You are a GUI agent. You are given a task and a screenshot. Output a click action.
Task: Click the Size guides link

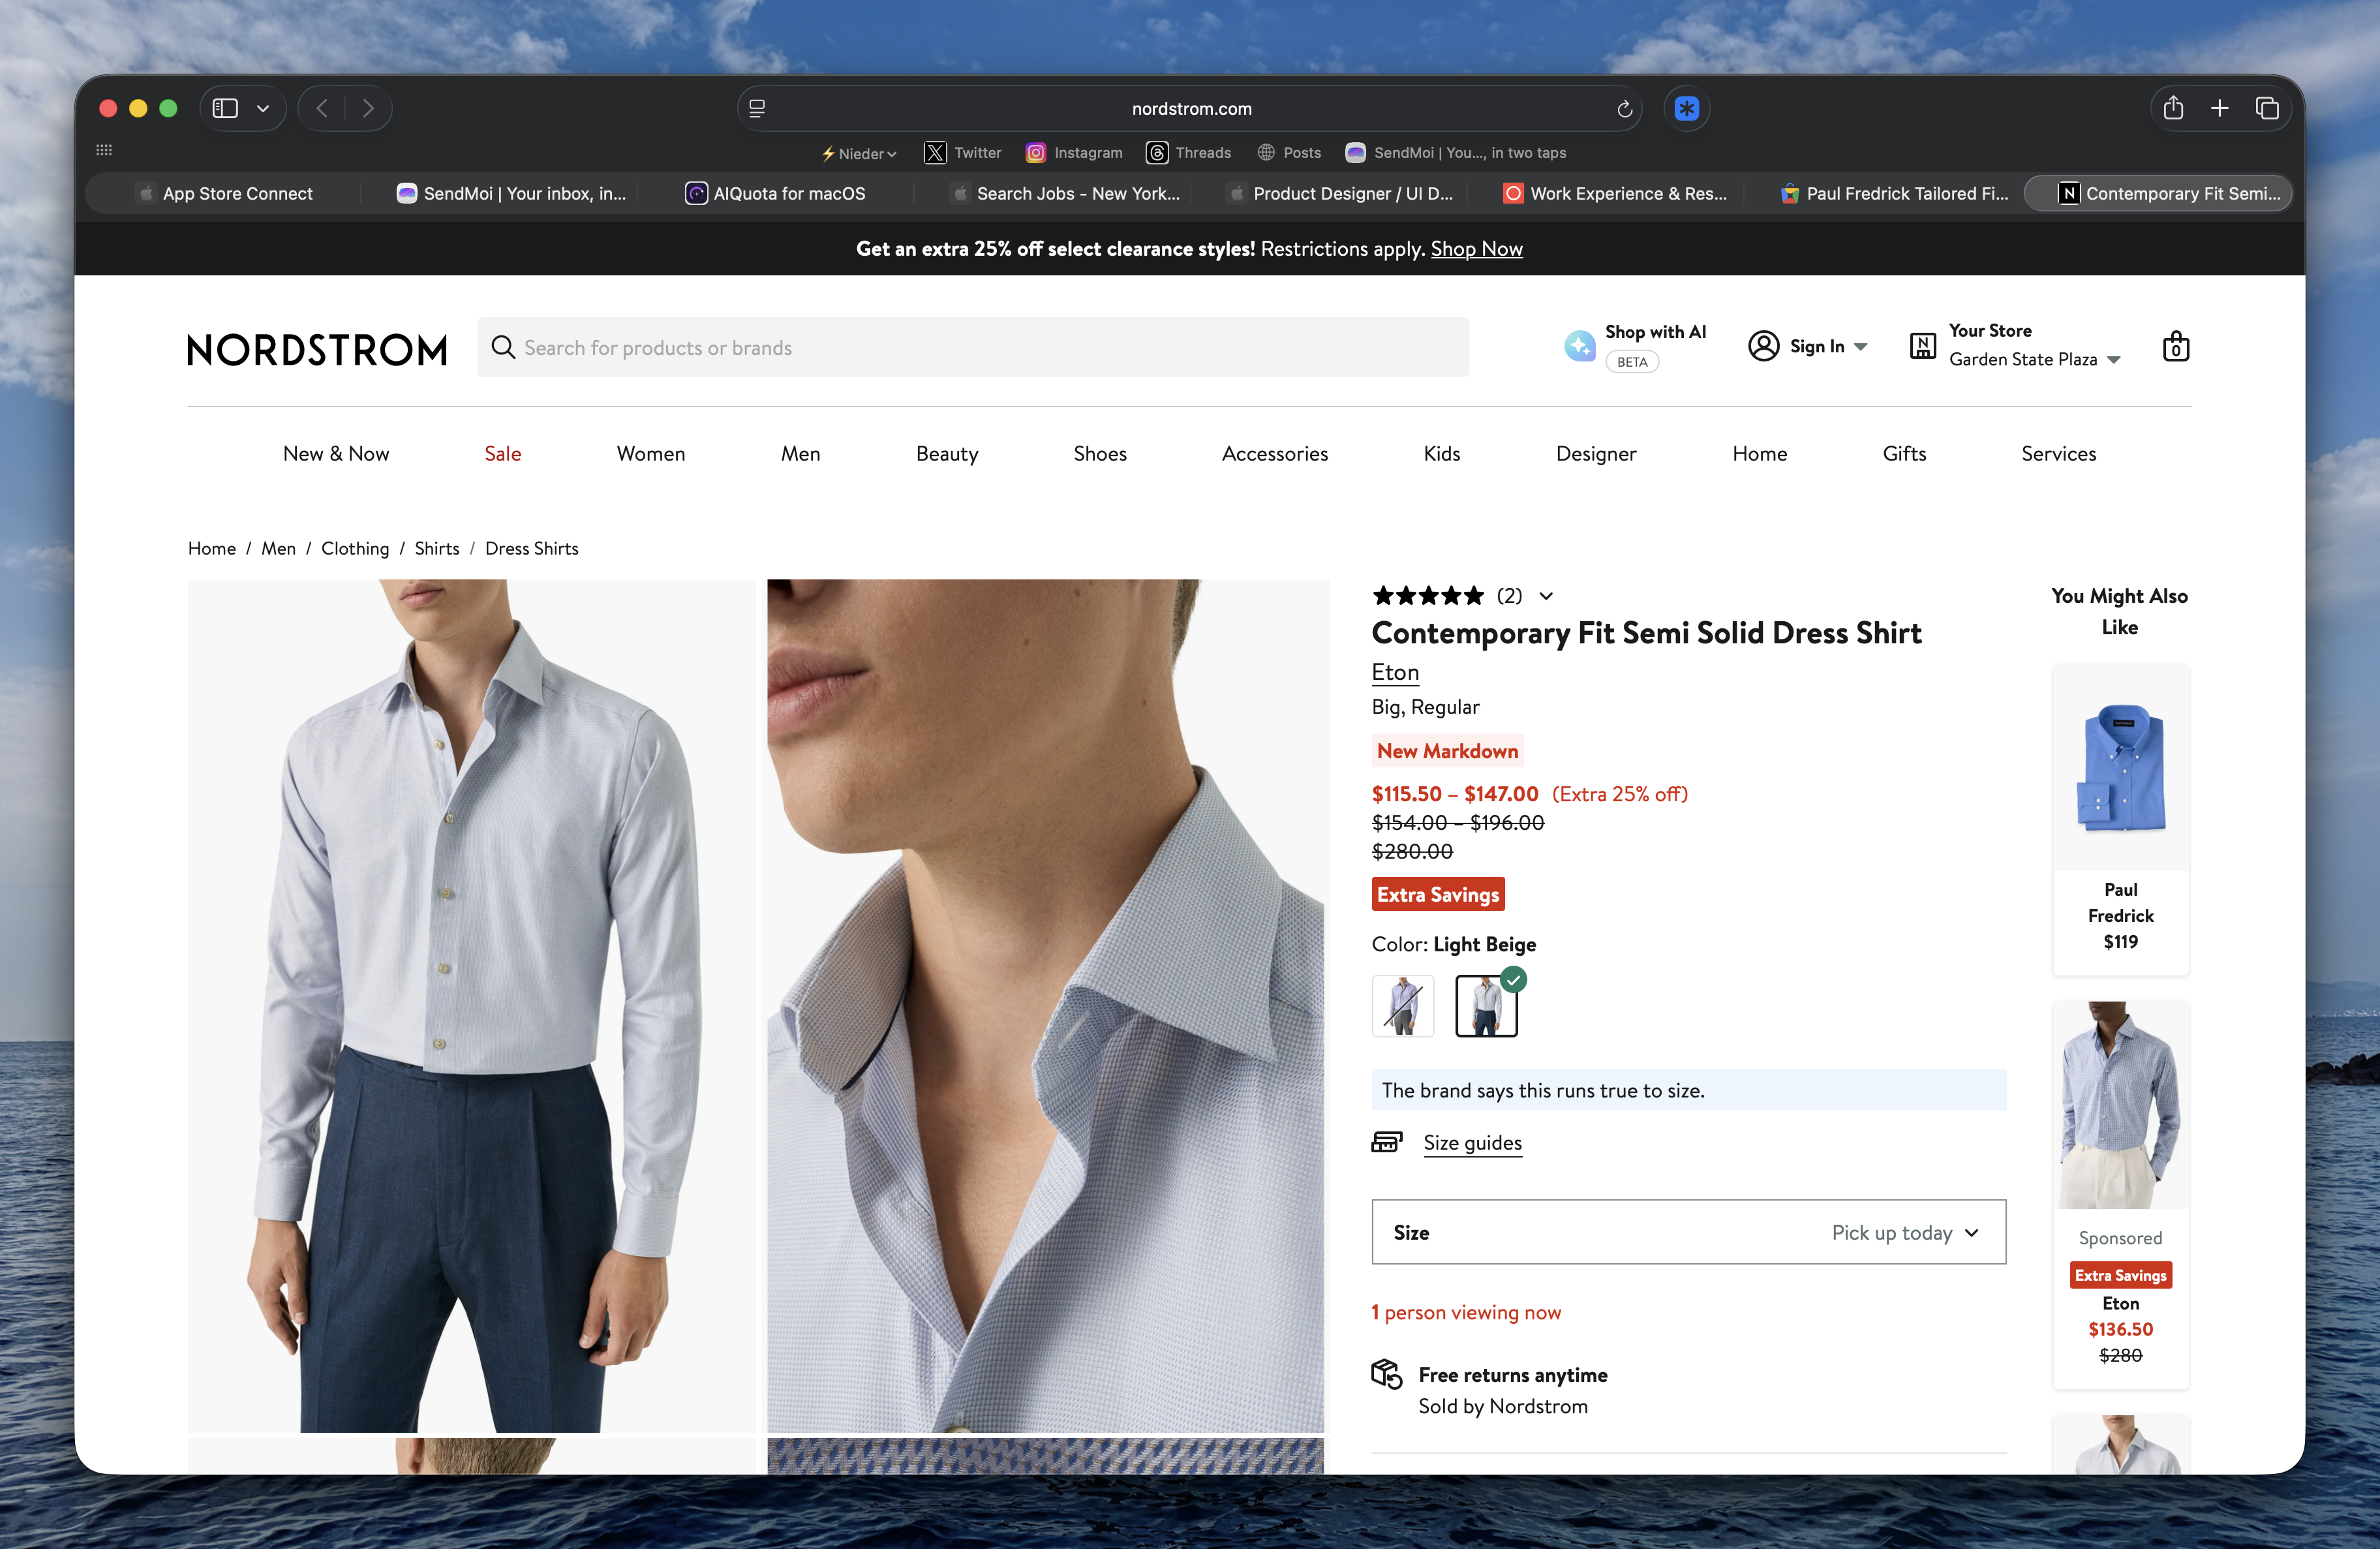tap(1472, 1143)
